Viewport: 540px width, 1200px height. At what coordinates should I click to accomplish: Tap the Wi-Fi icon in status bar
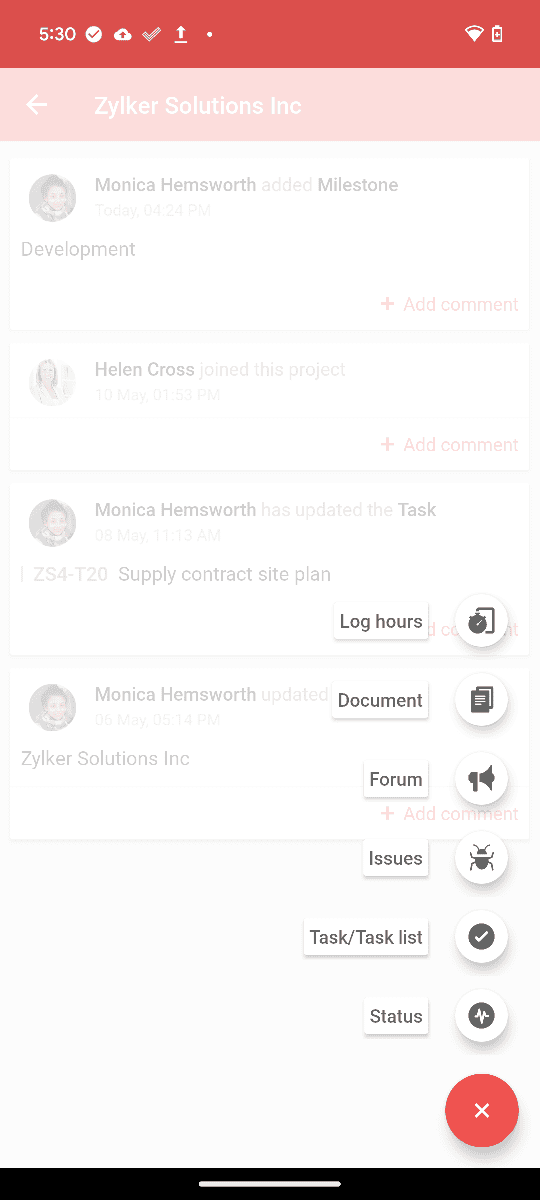point(474,34)
